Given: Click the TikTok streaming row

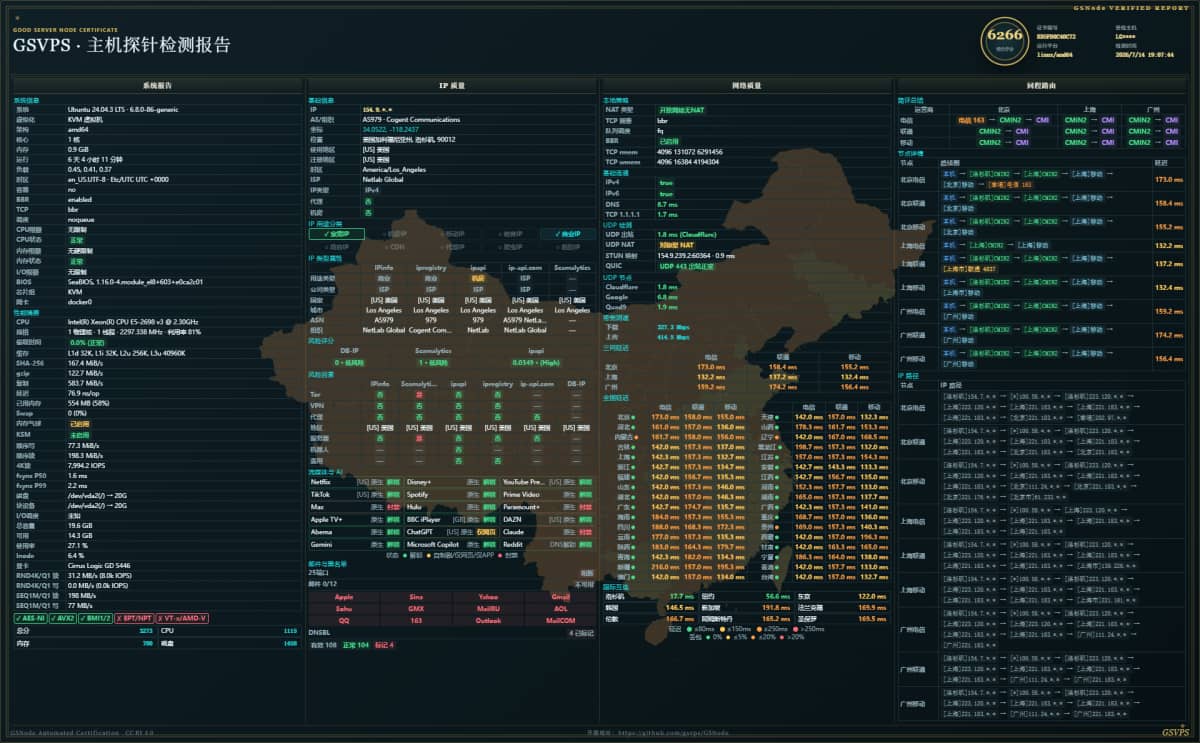Looking at the screenshot, I should point(354,494).
